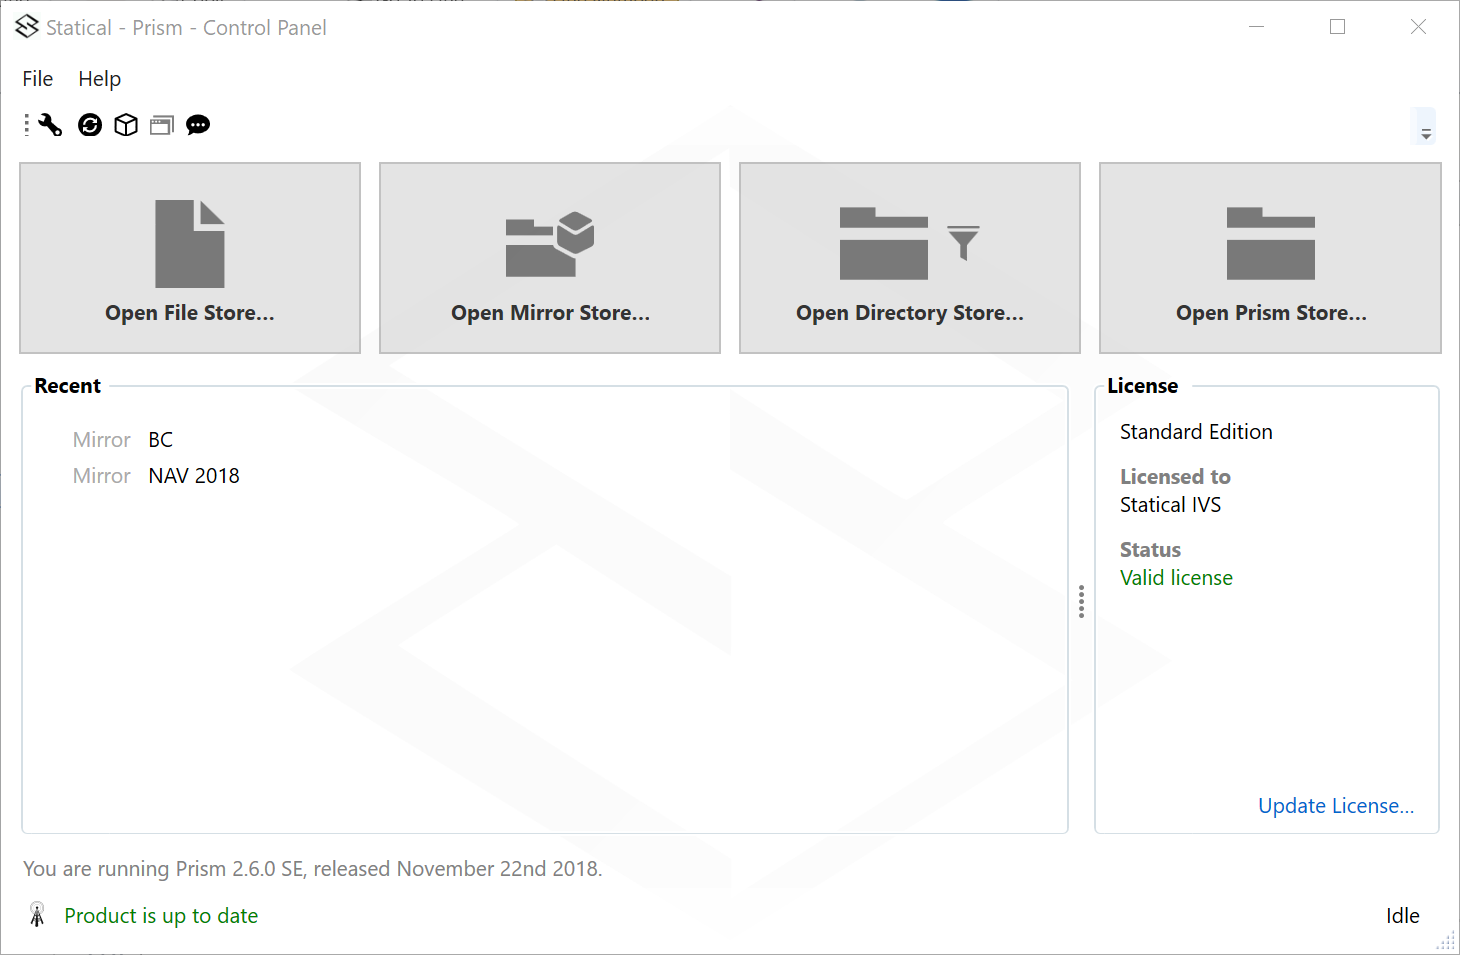
Task: Click the Product is up to date link
Action: pos(161,916)
